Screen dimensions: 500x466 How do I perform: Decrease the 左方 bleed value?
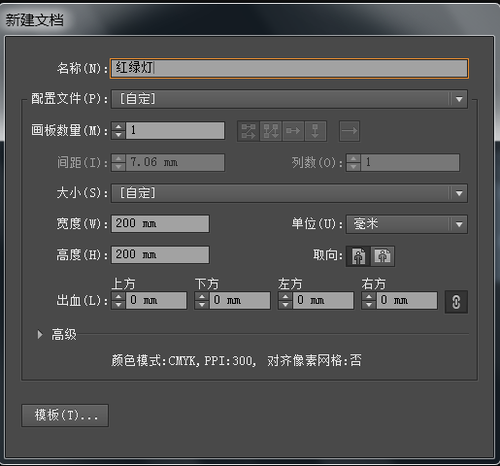[285, 305]
